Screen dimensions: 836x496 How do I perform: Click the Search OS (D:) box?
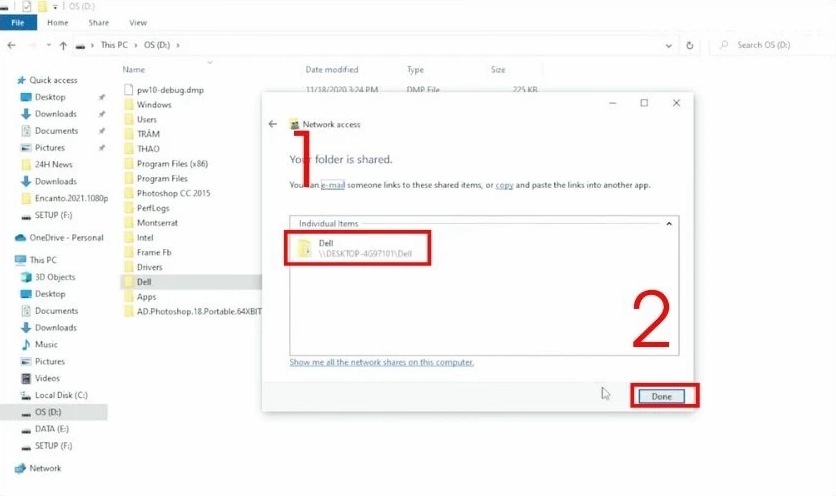pos(773,45)
